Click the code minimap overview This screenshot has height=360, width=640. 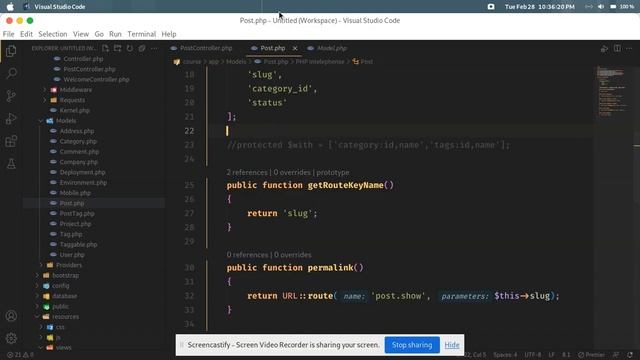coord(611,92)
